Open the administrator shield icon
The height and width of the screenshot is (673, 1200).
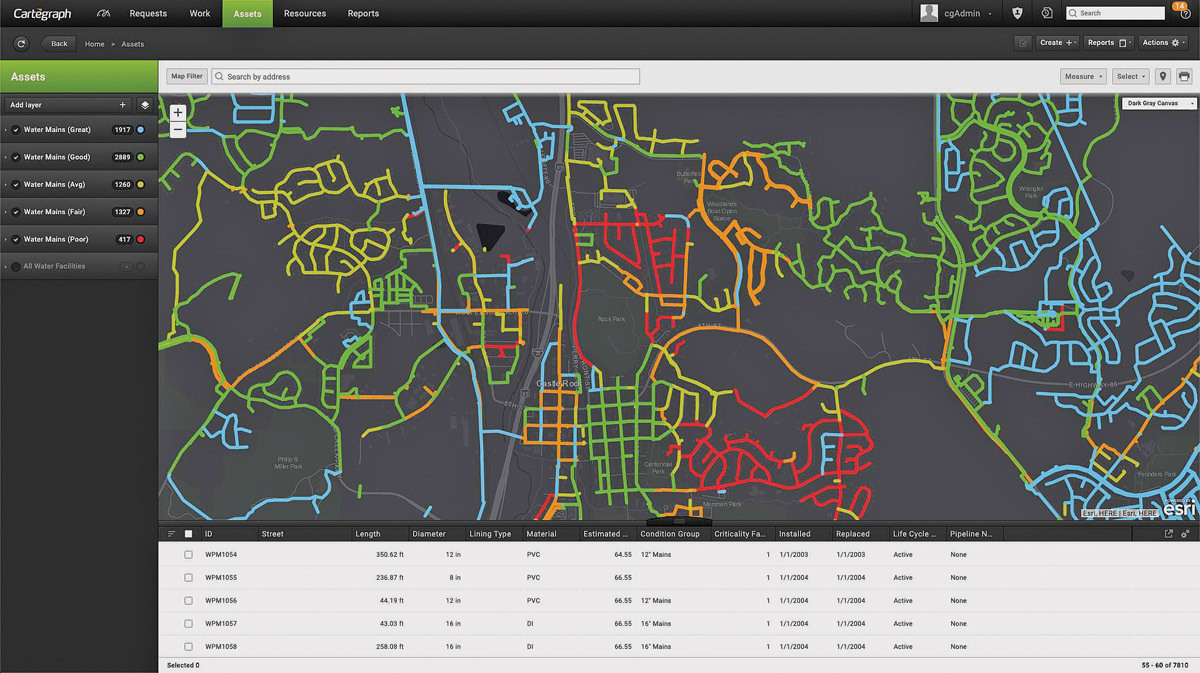coord(1017,14)
